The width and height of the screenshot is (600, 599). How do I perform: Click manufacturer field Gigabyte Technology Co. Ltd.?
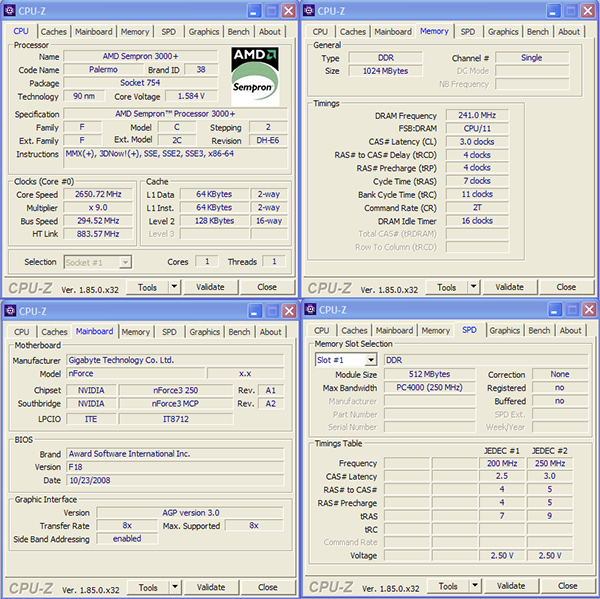pos(175,360)
